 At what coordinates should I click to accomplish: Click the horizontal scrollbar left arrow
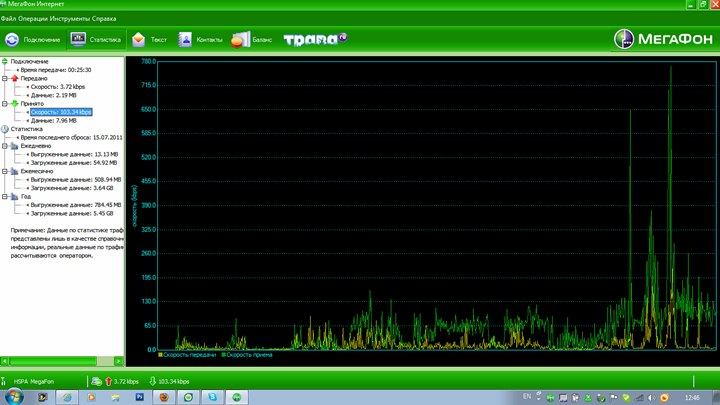point(5,361)
